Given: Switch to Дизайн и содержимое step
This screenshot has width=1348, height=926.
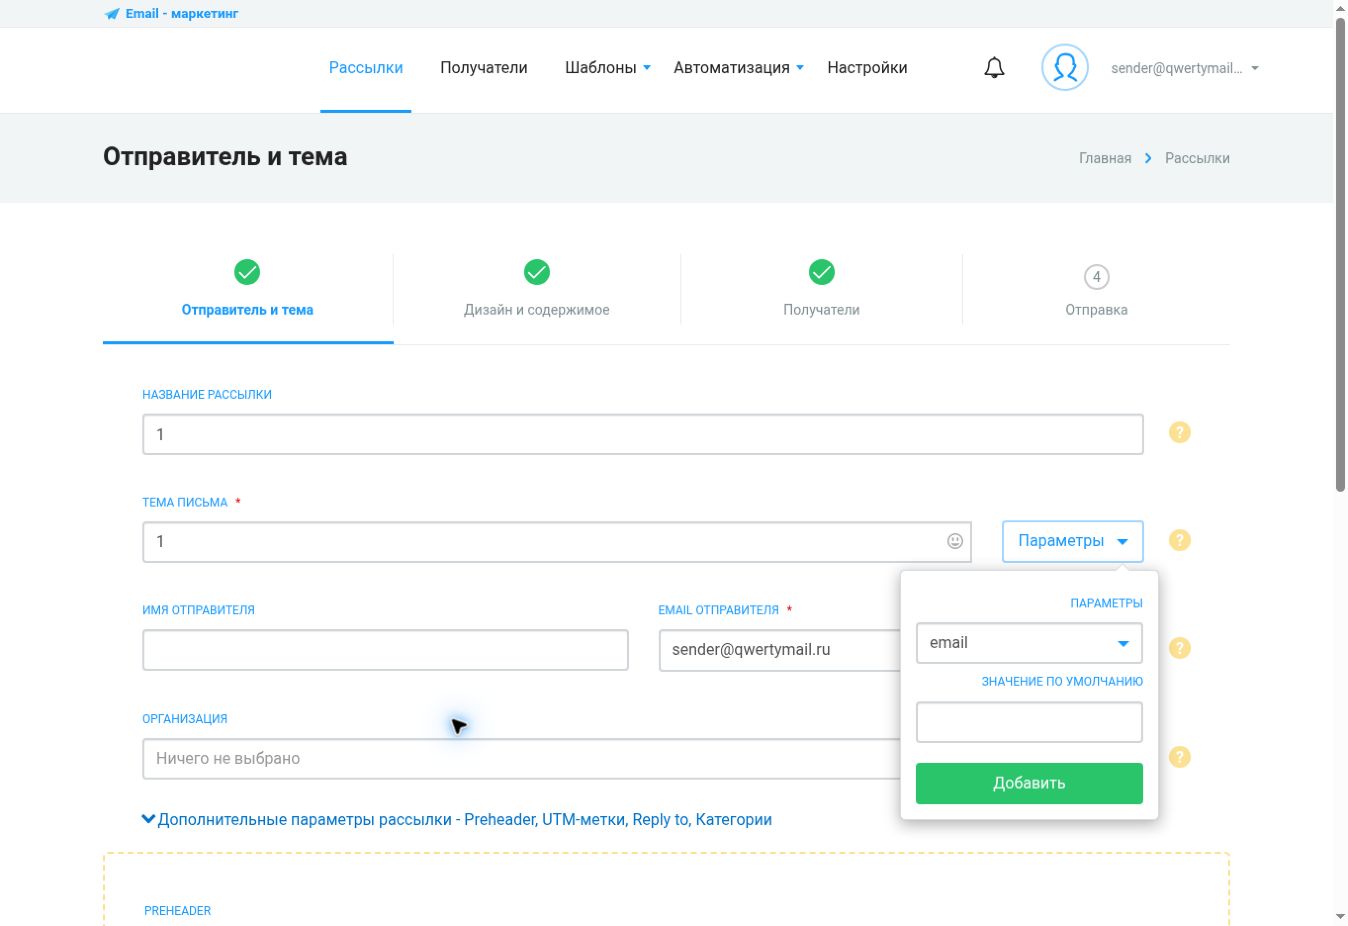Looking at the screenshot, I should tap(537, 310).
